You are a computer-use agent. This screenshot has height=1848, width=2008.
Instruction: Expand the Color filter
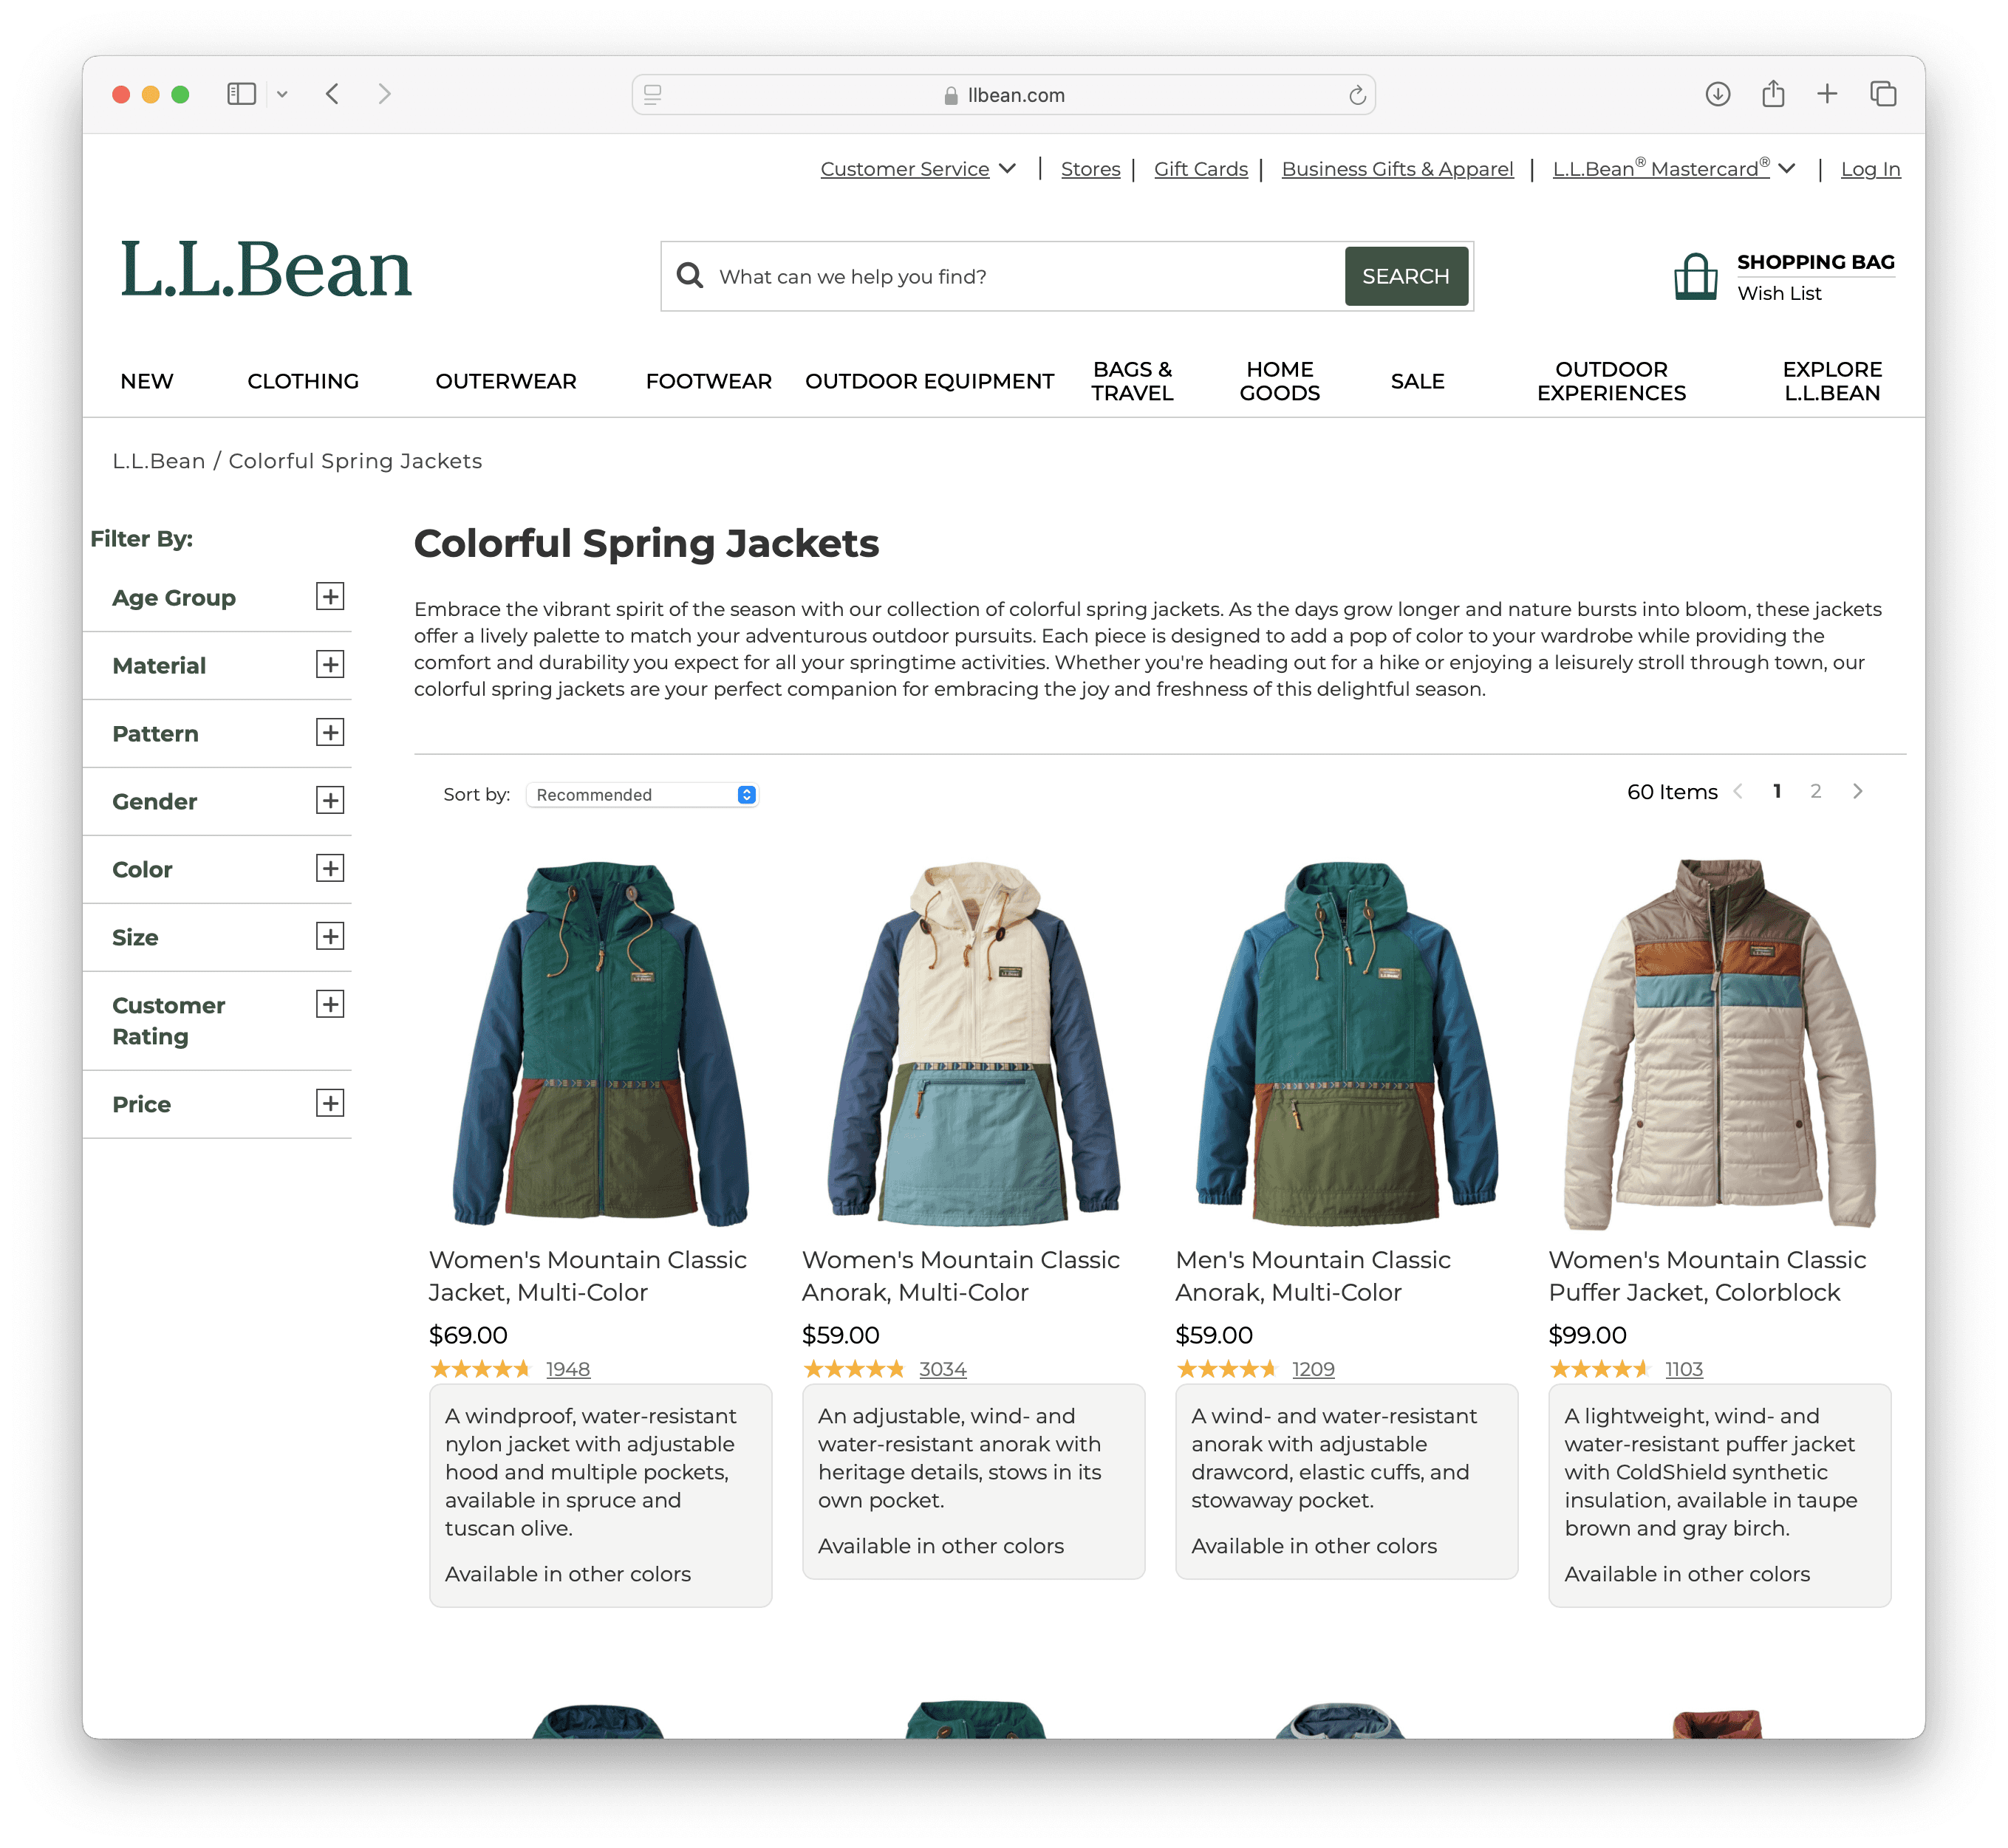tap(330, 868)
